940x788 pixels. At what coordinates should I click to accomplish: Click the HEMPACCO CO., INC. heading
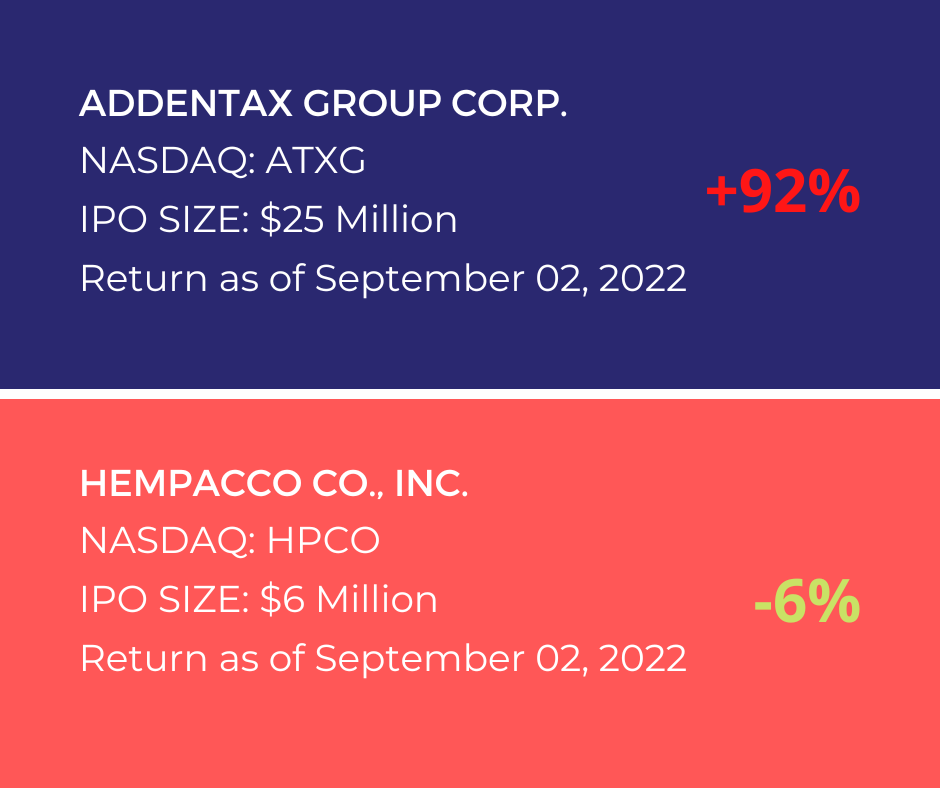coord(274,483)
